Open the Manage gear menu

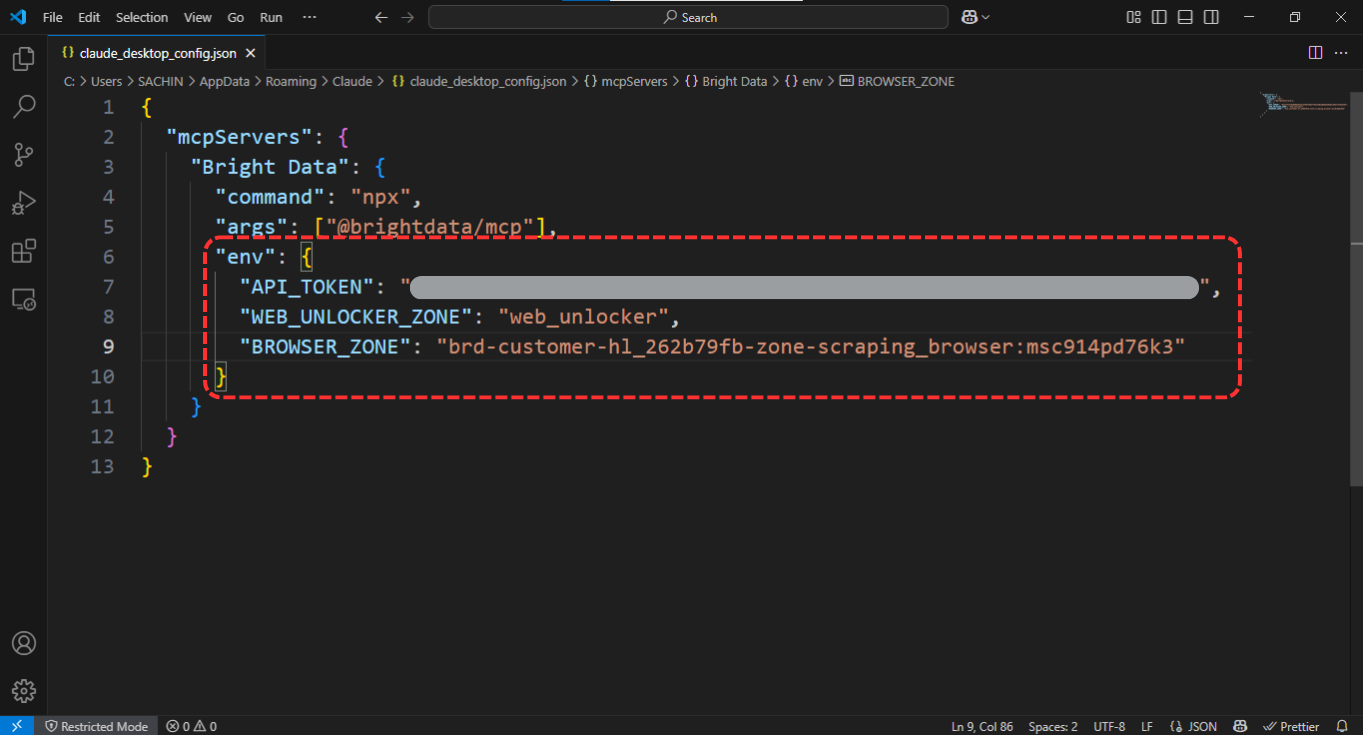point(23,691)
